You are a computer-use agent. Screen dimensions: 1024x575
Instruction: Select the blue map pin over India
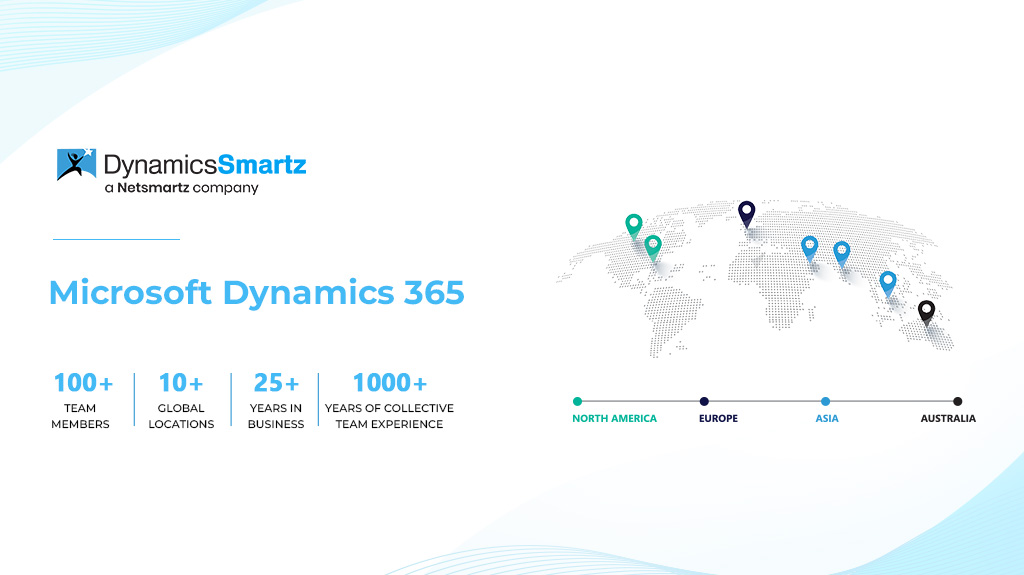tap(842, 252)
